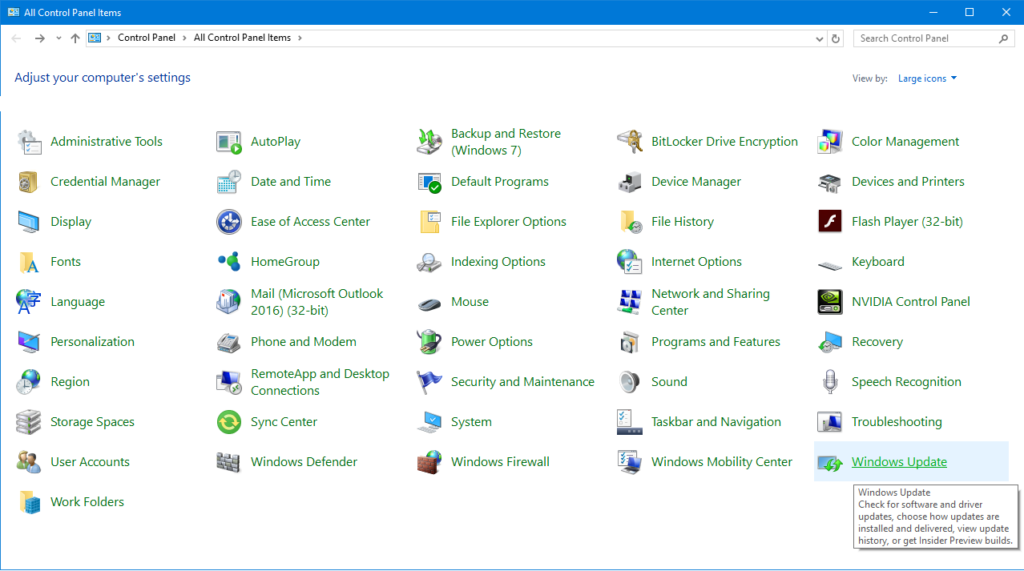This screenshot has width=1024, height=571.
Task: Open the BitLocker Drive Encryption icon
Action: (x=629, y=142)
